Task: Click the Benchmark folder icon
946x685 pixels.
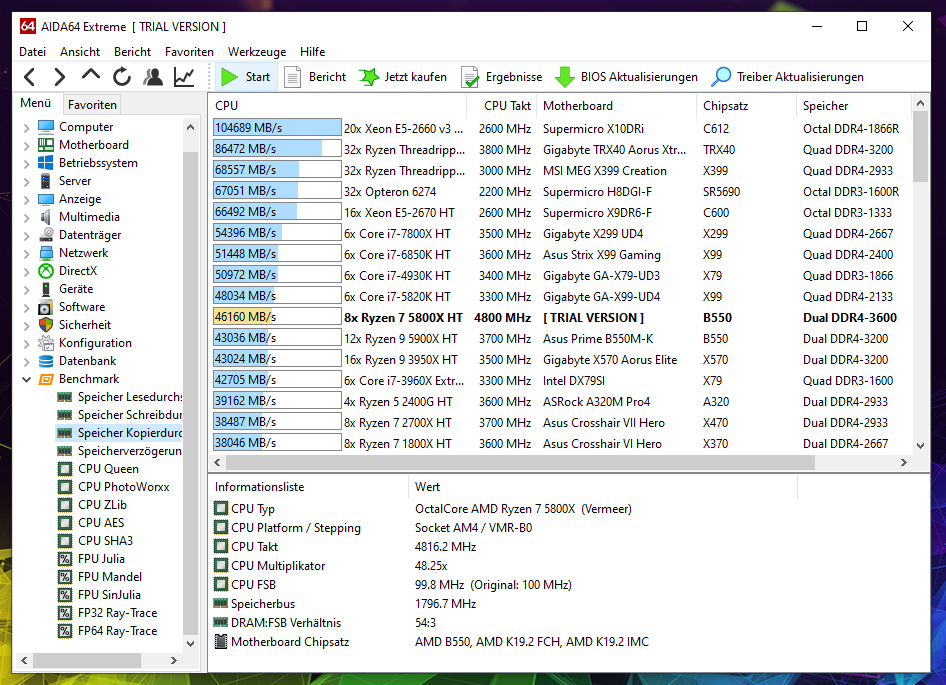Action: (46, 379)
